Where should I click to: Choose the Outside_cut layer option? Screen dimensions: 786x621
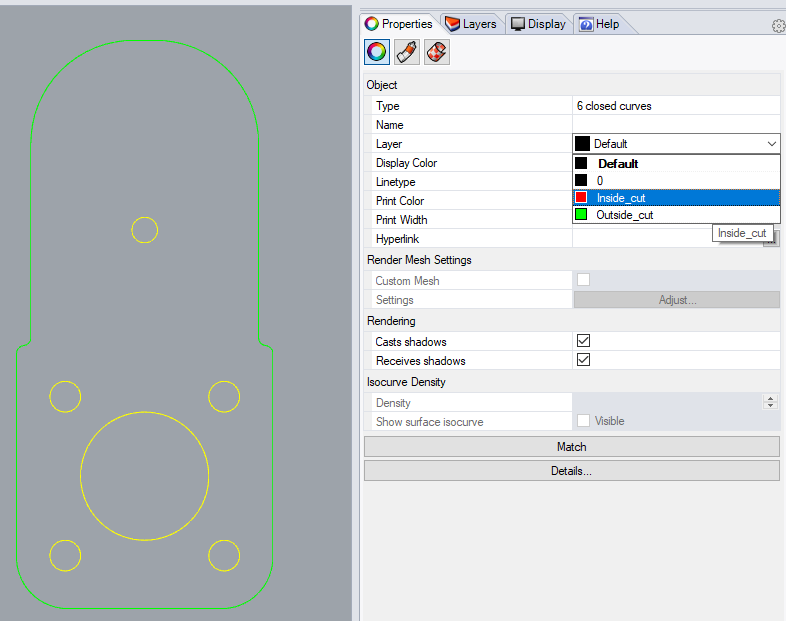click(x=624, y=215)
